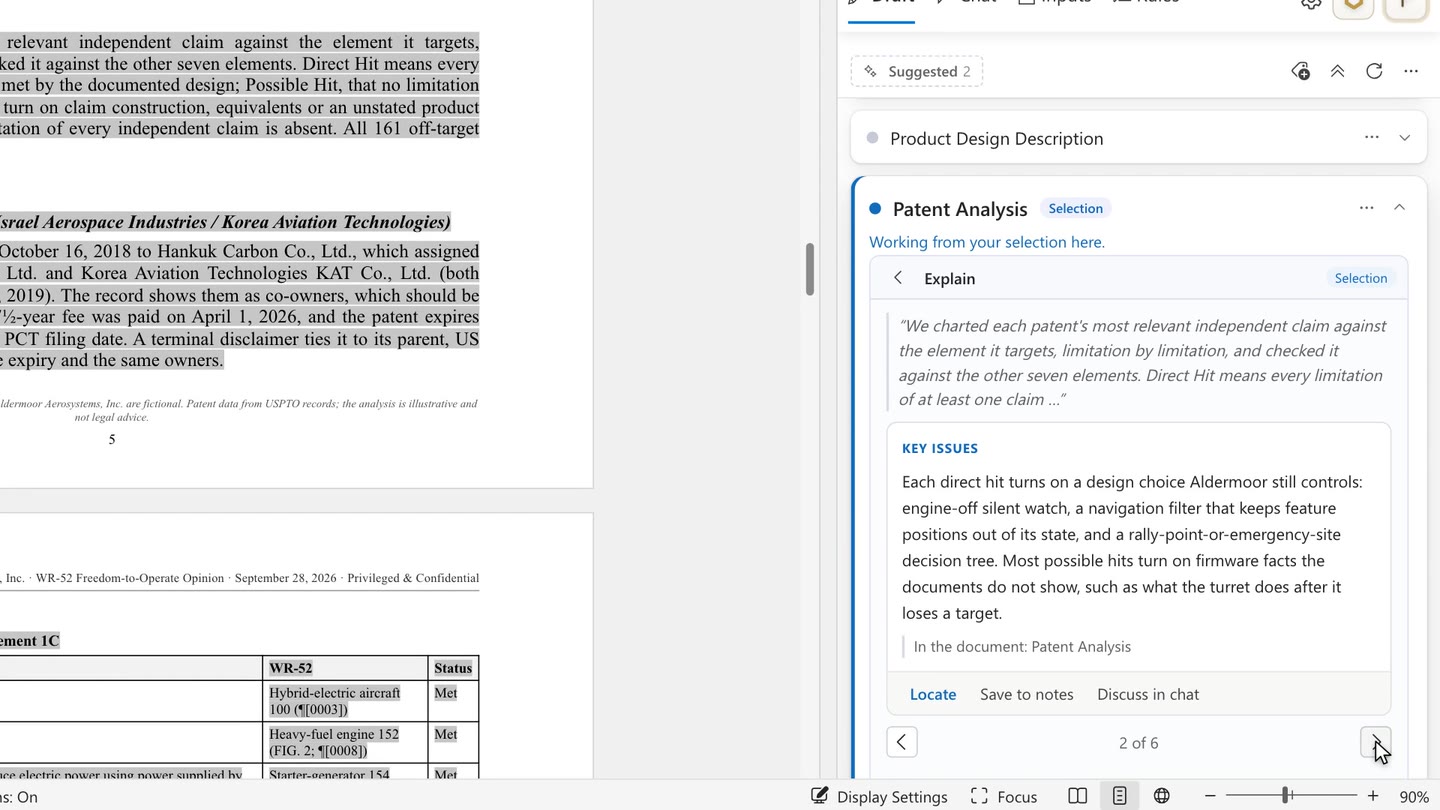Click the Selection badge in the Explain header
Screen dimensions: 1440x810
point(1361,278)
